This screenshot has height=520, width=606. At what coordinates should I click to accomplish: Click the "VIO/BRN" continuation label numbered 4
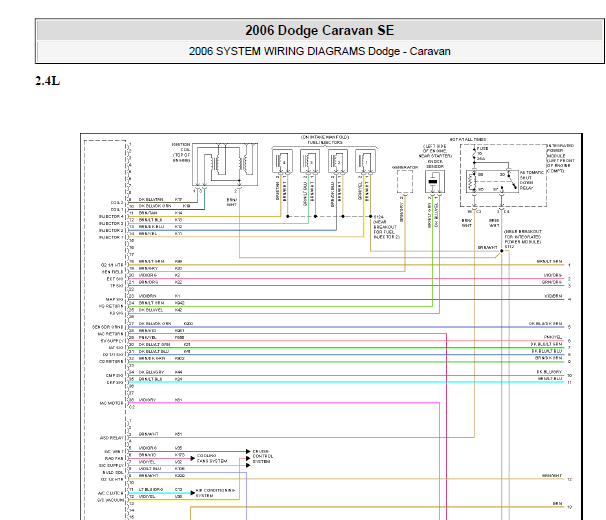(x=553, y=296)
